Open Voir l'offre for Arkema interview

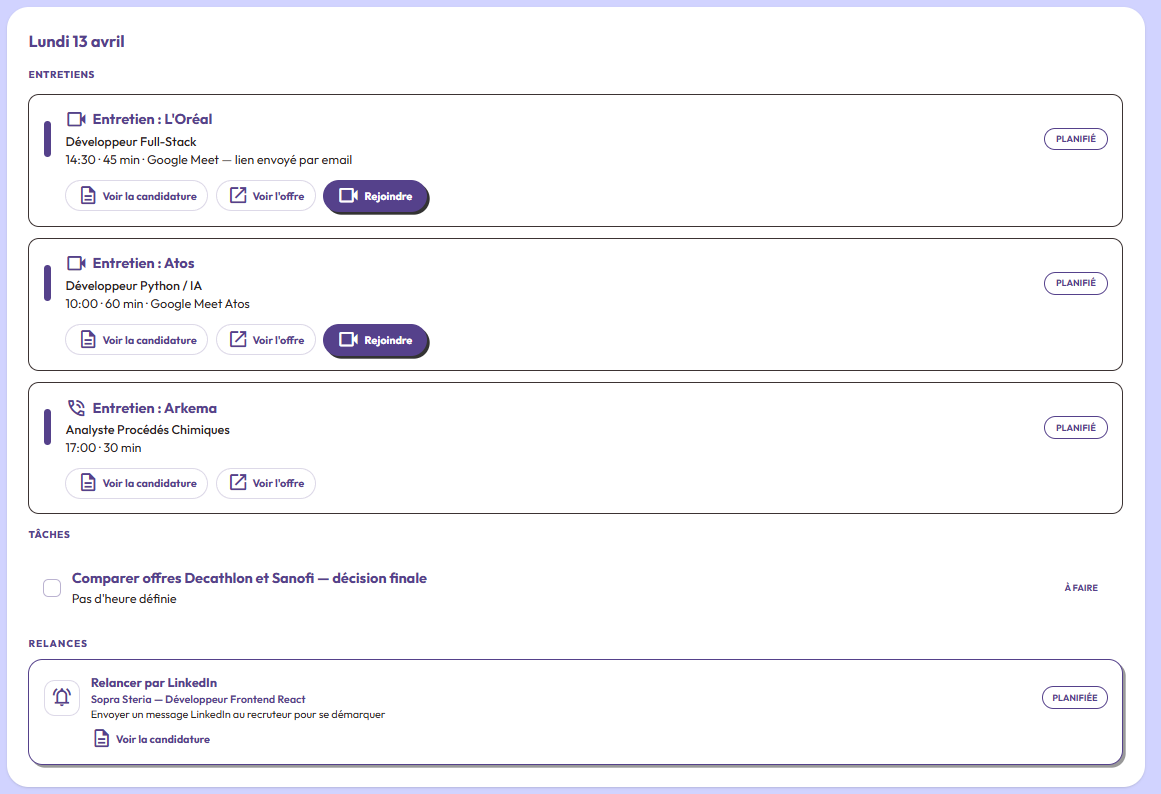pos(266,483)
